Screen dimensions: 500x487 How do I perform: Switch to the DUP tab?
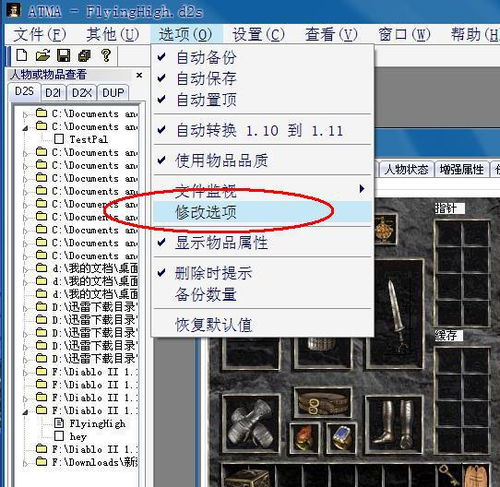pyautogui.click(x=113, y=93)
